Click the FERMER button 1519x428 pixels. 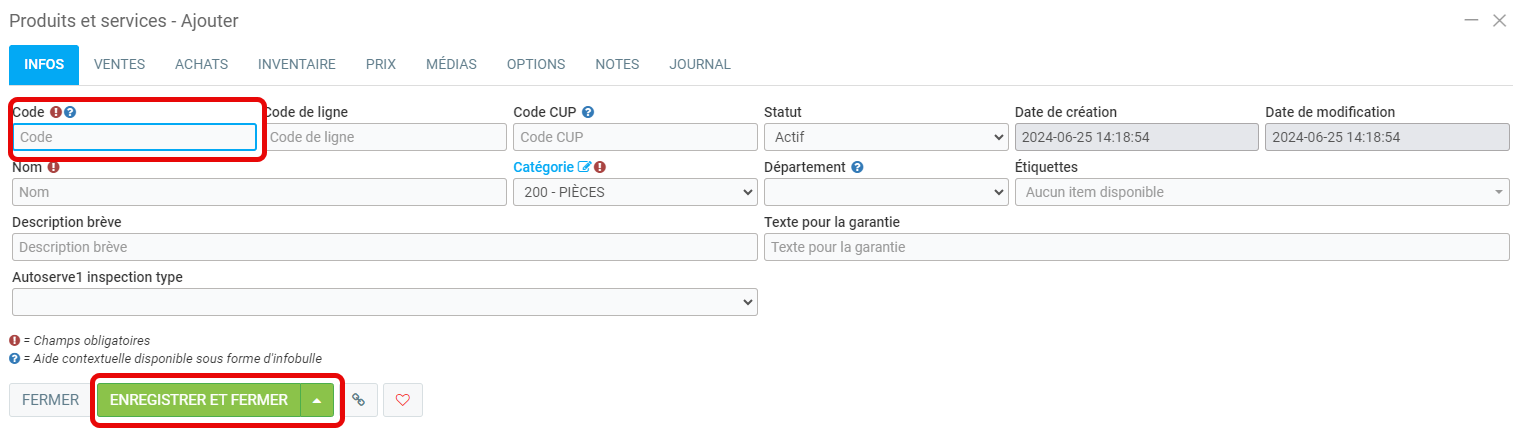pos(50,400)
